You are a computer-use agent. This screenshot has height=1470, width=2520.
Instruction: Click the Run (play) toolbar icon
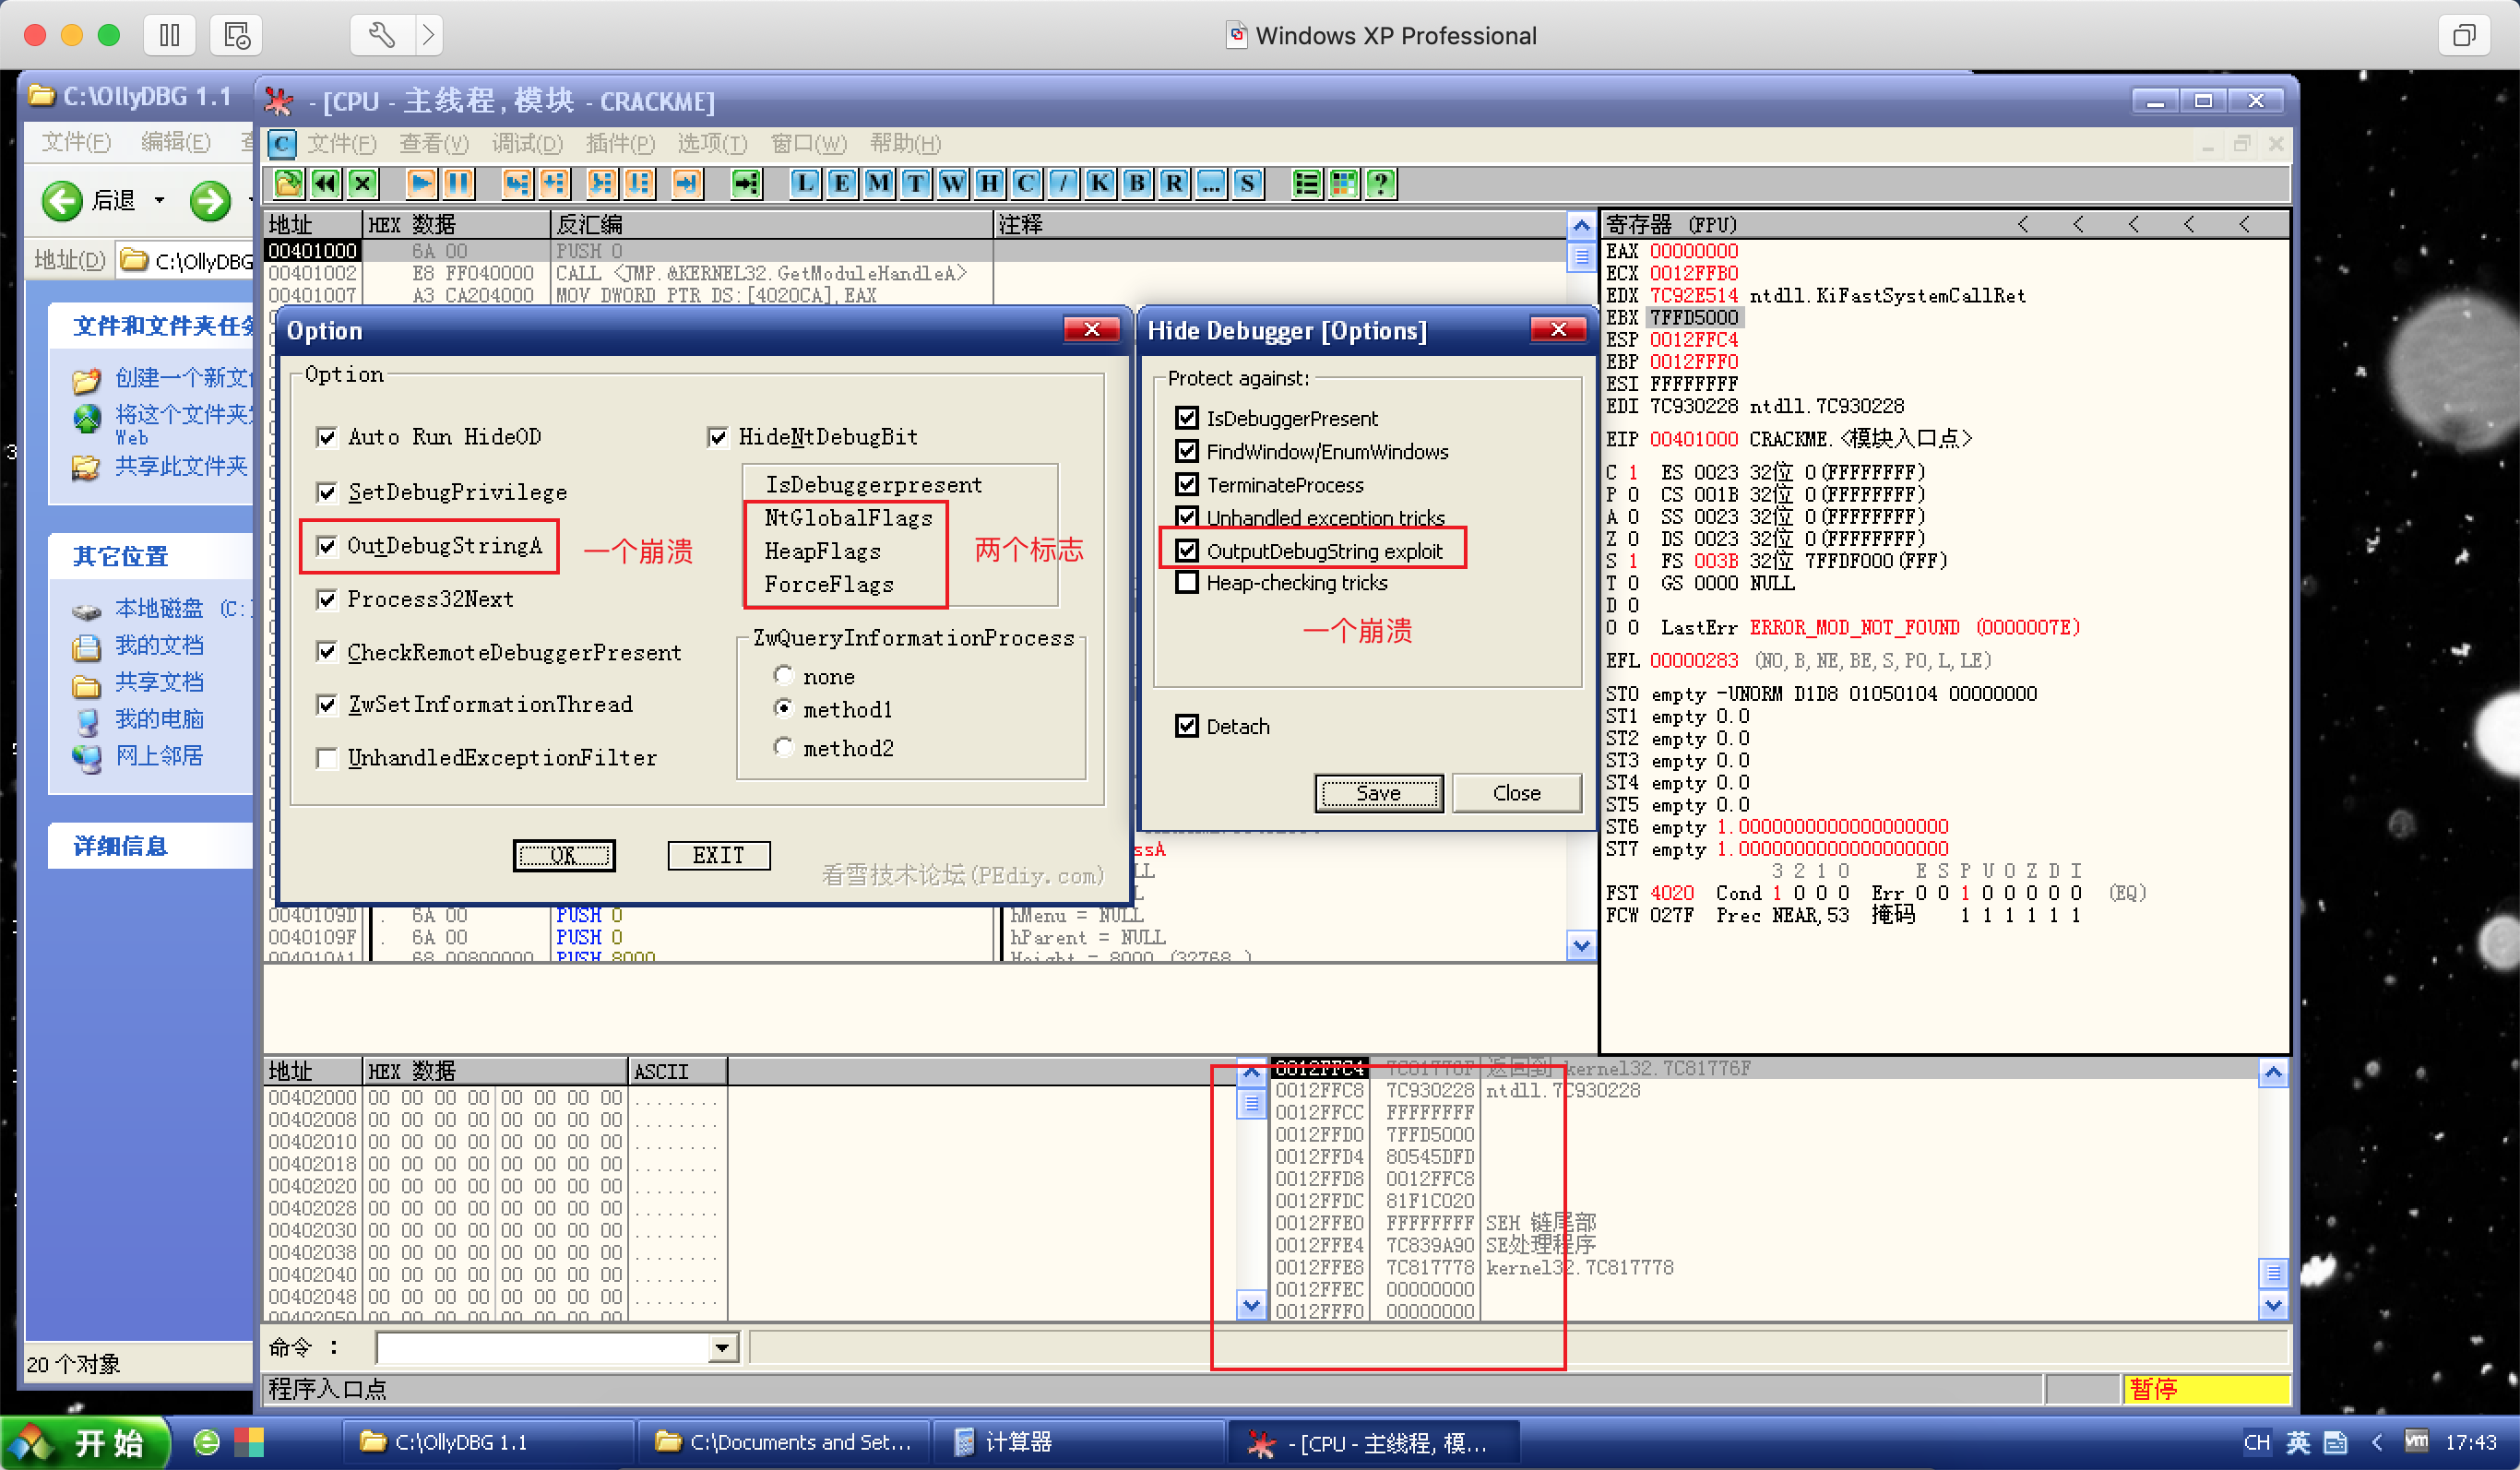pyautogui.click(x=421, y=183)
